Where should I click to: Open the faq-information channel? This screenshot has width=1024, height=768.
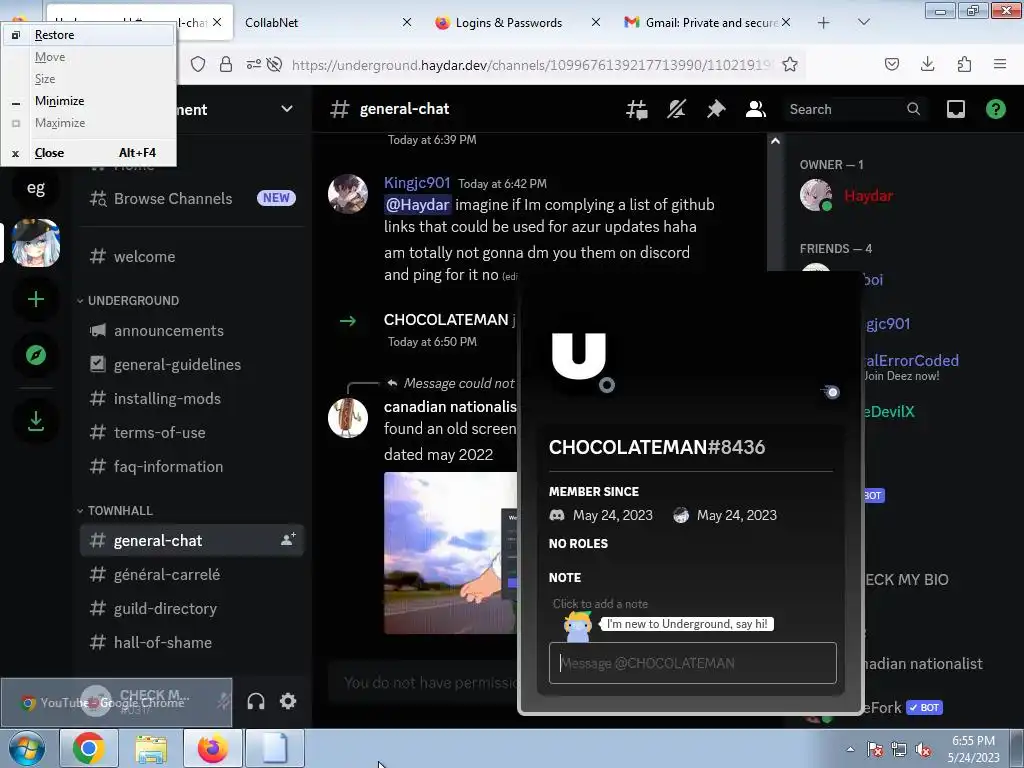click(x=192, y=466)
